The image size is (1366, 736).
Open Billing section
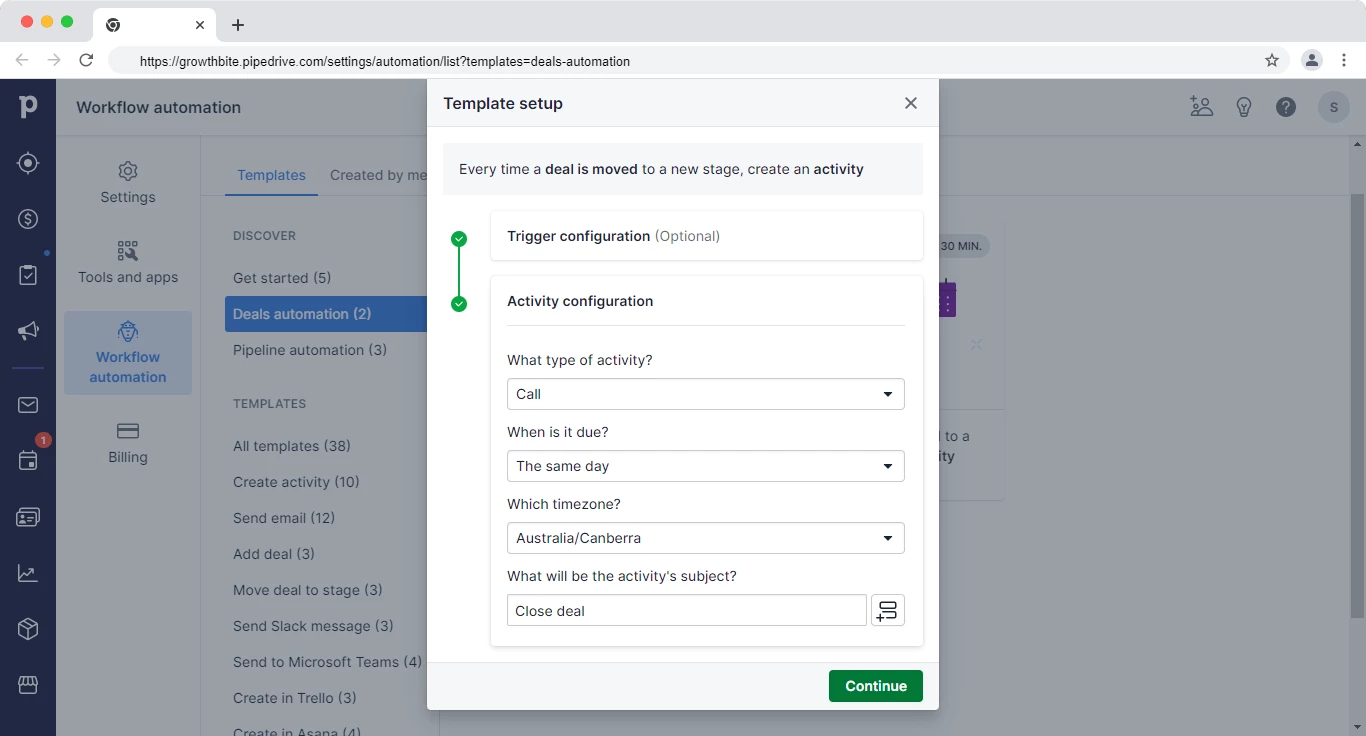(x=128, y=443)
